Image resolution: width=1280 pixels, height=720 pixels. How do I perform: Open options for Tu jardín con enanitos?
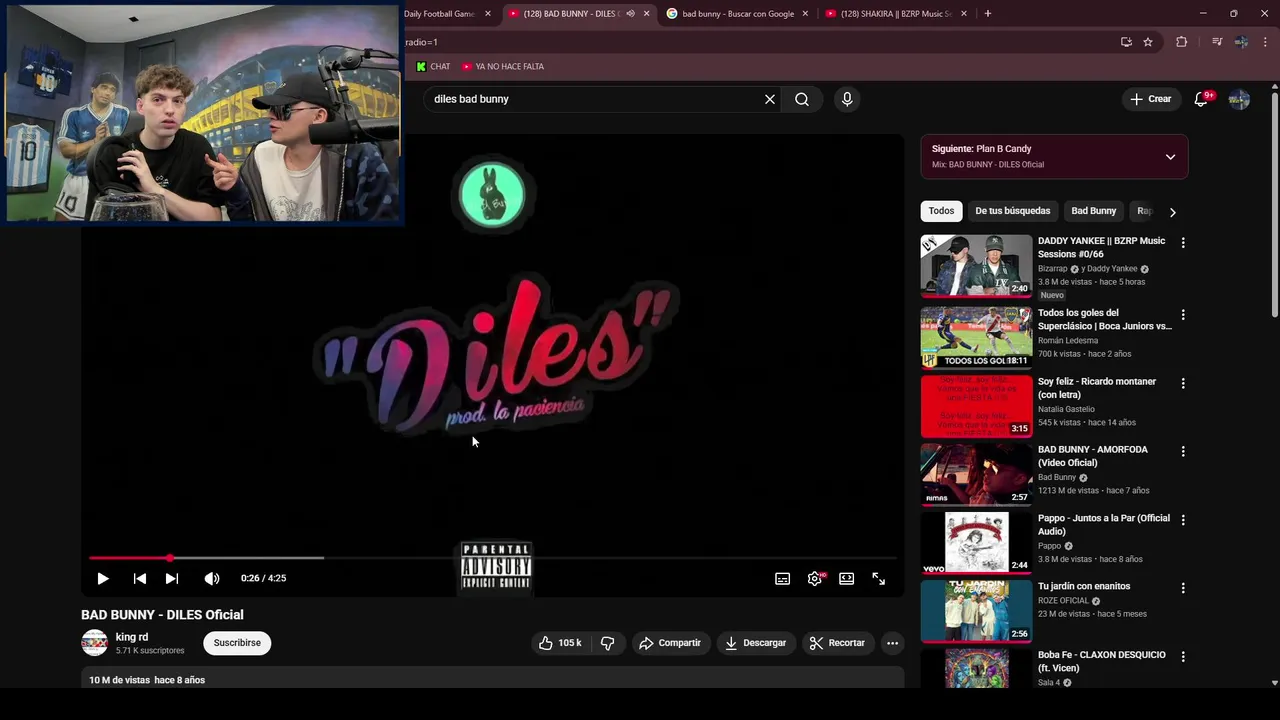[1183, 588]
